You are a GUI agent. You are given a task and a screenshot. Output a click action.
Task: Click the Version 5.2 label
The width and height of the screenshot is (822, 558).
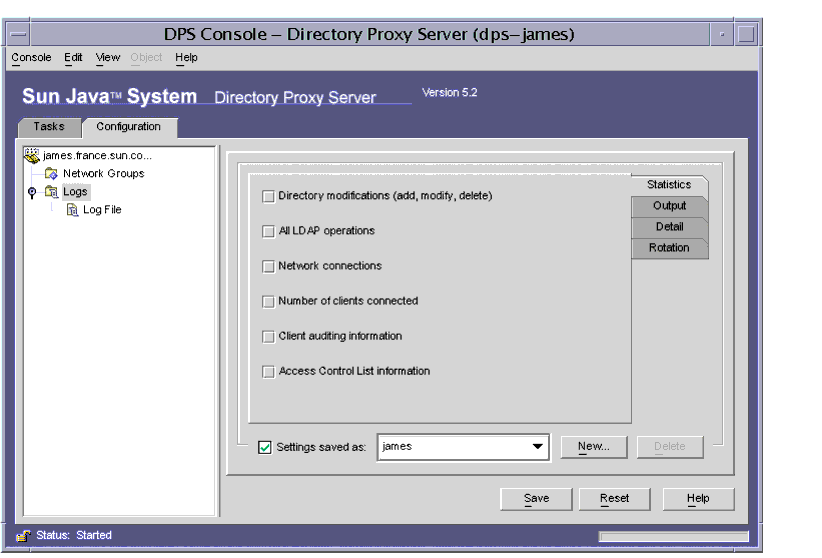tap(450, 93)
